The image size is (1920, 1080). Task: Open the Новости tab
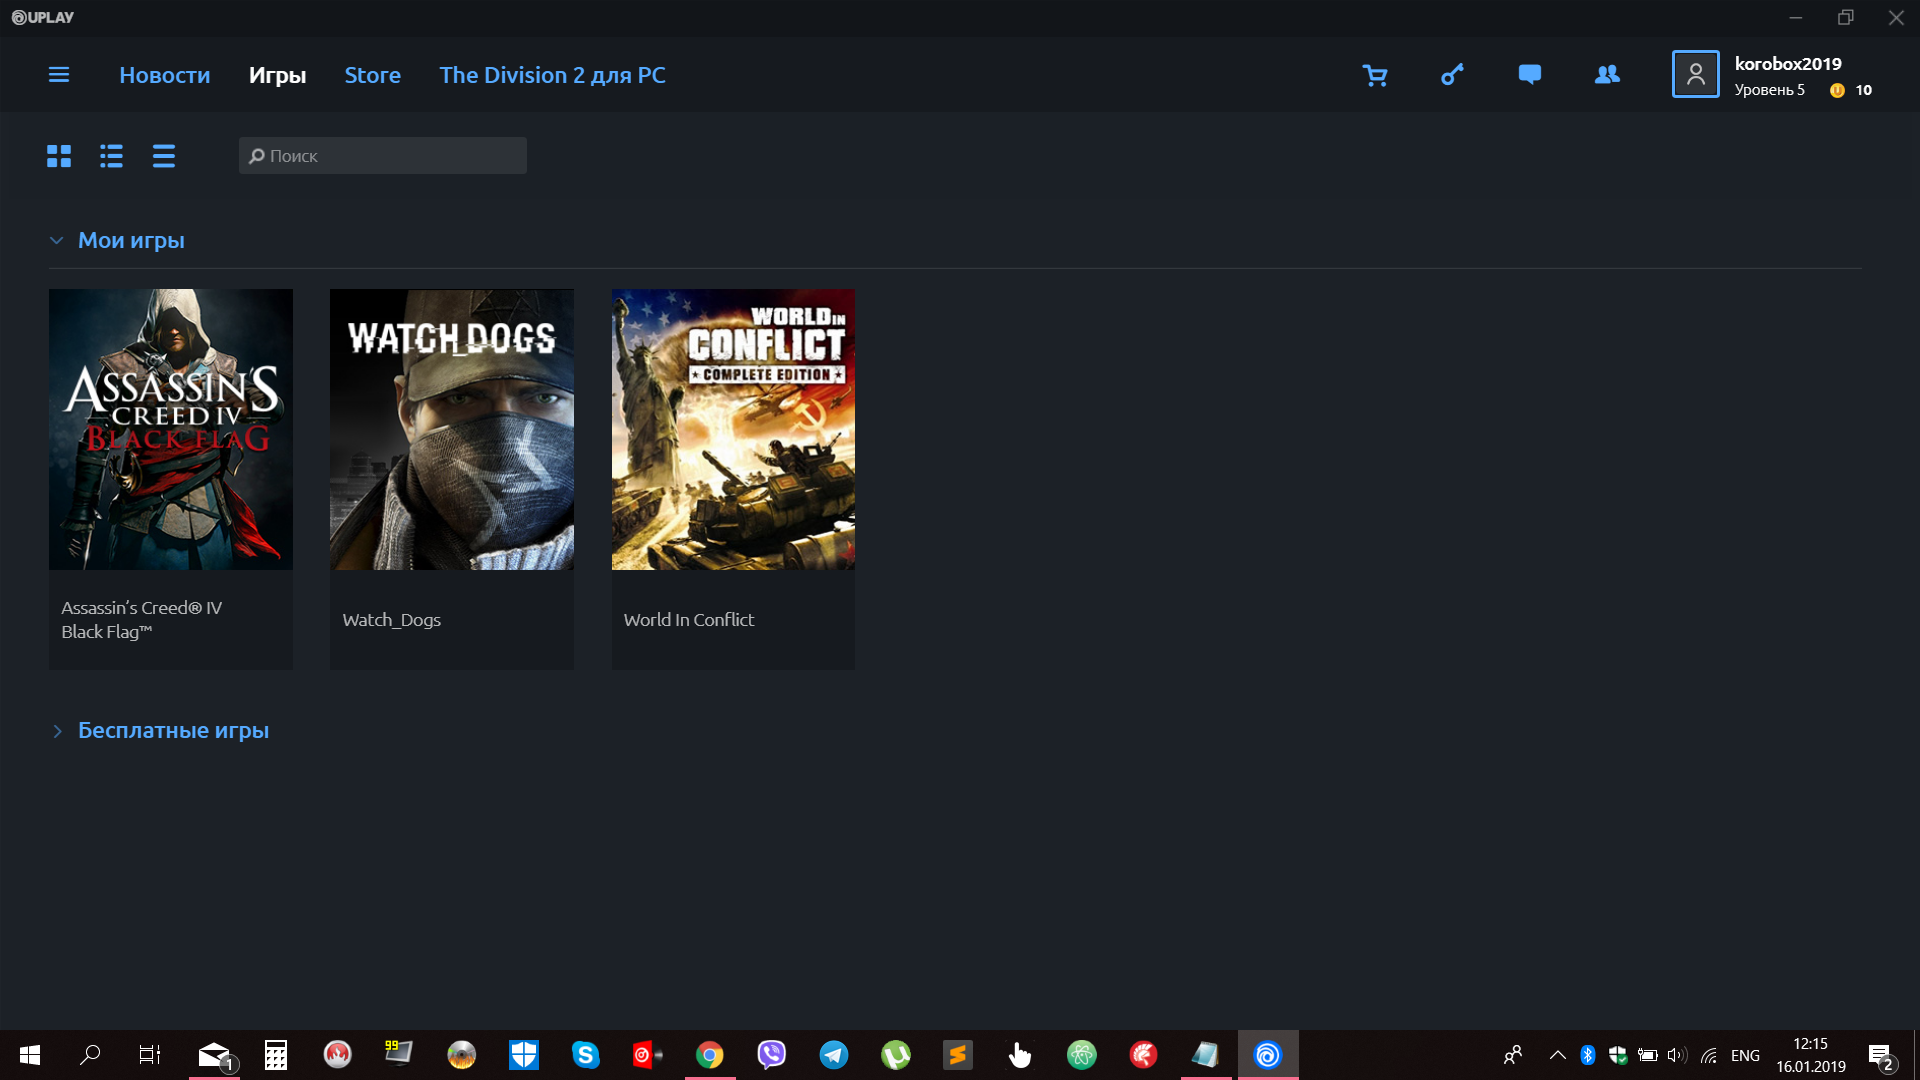(x=165, y=75)
